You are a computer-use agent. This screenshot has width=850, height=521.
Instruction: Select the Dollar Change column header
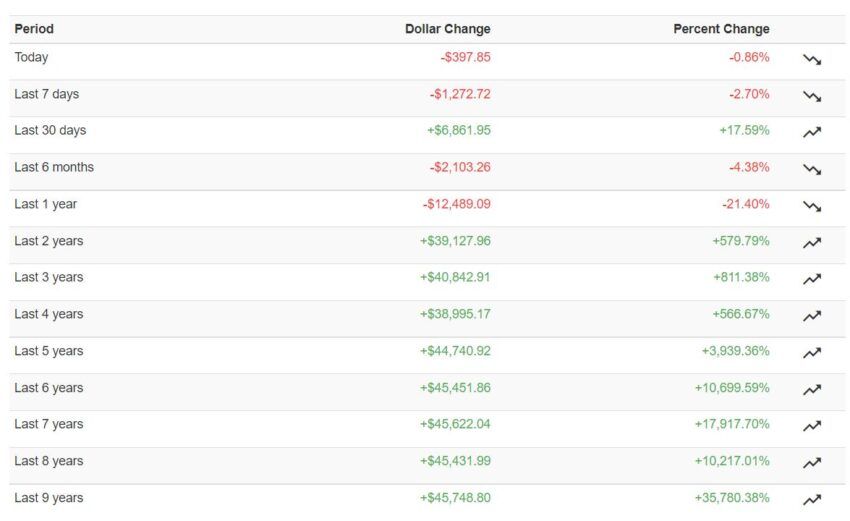pos(448,29)
